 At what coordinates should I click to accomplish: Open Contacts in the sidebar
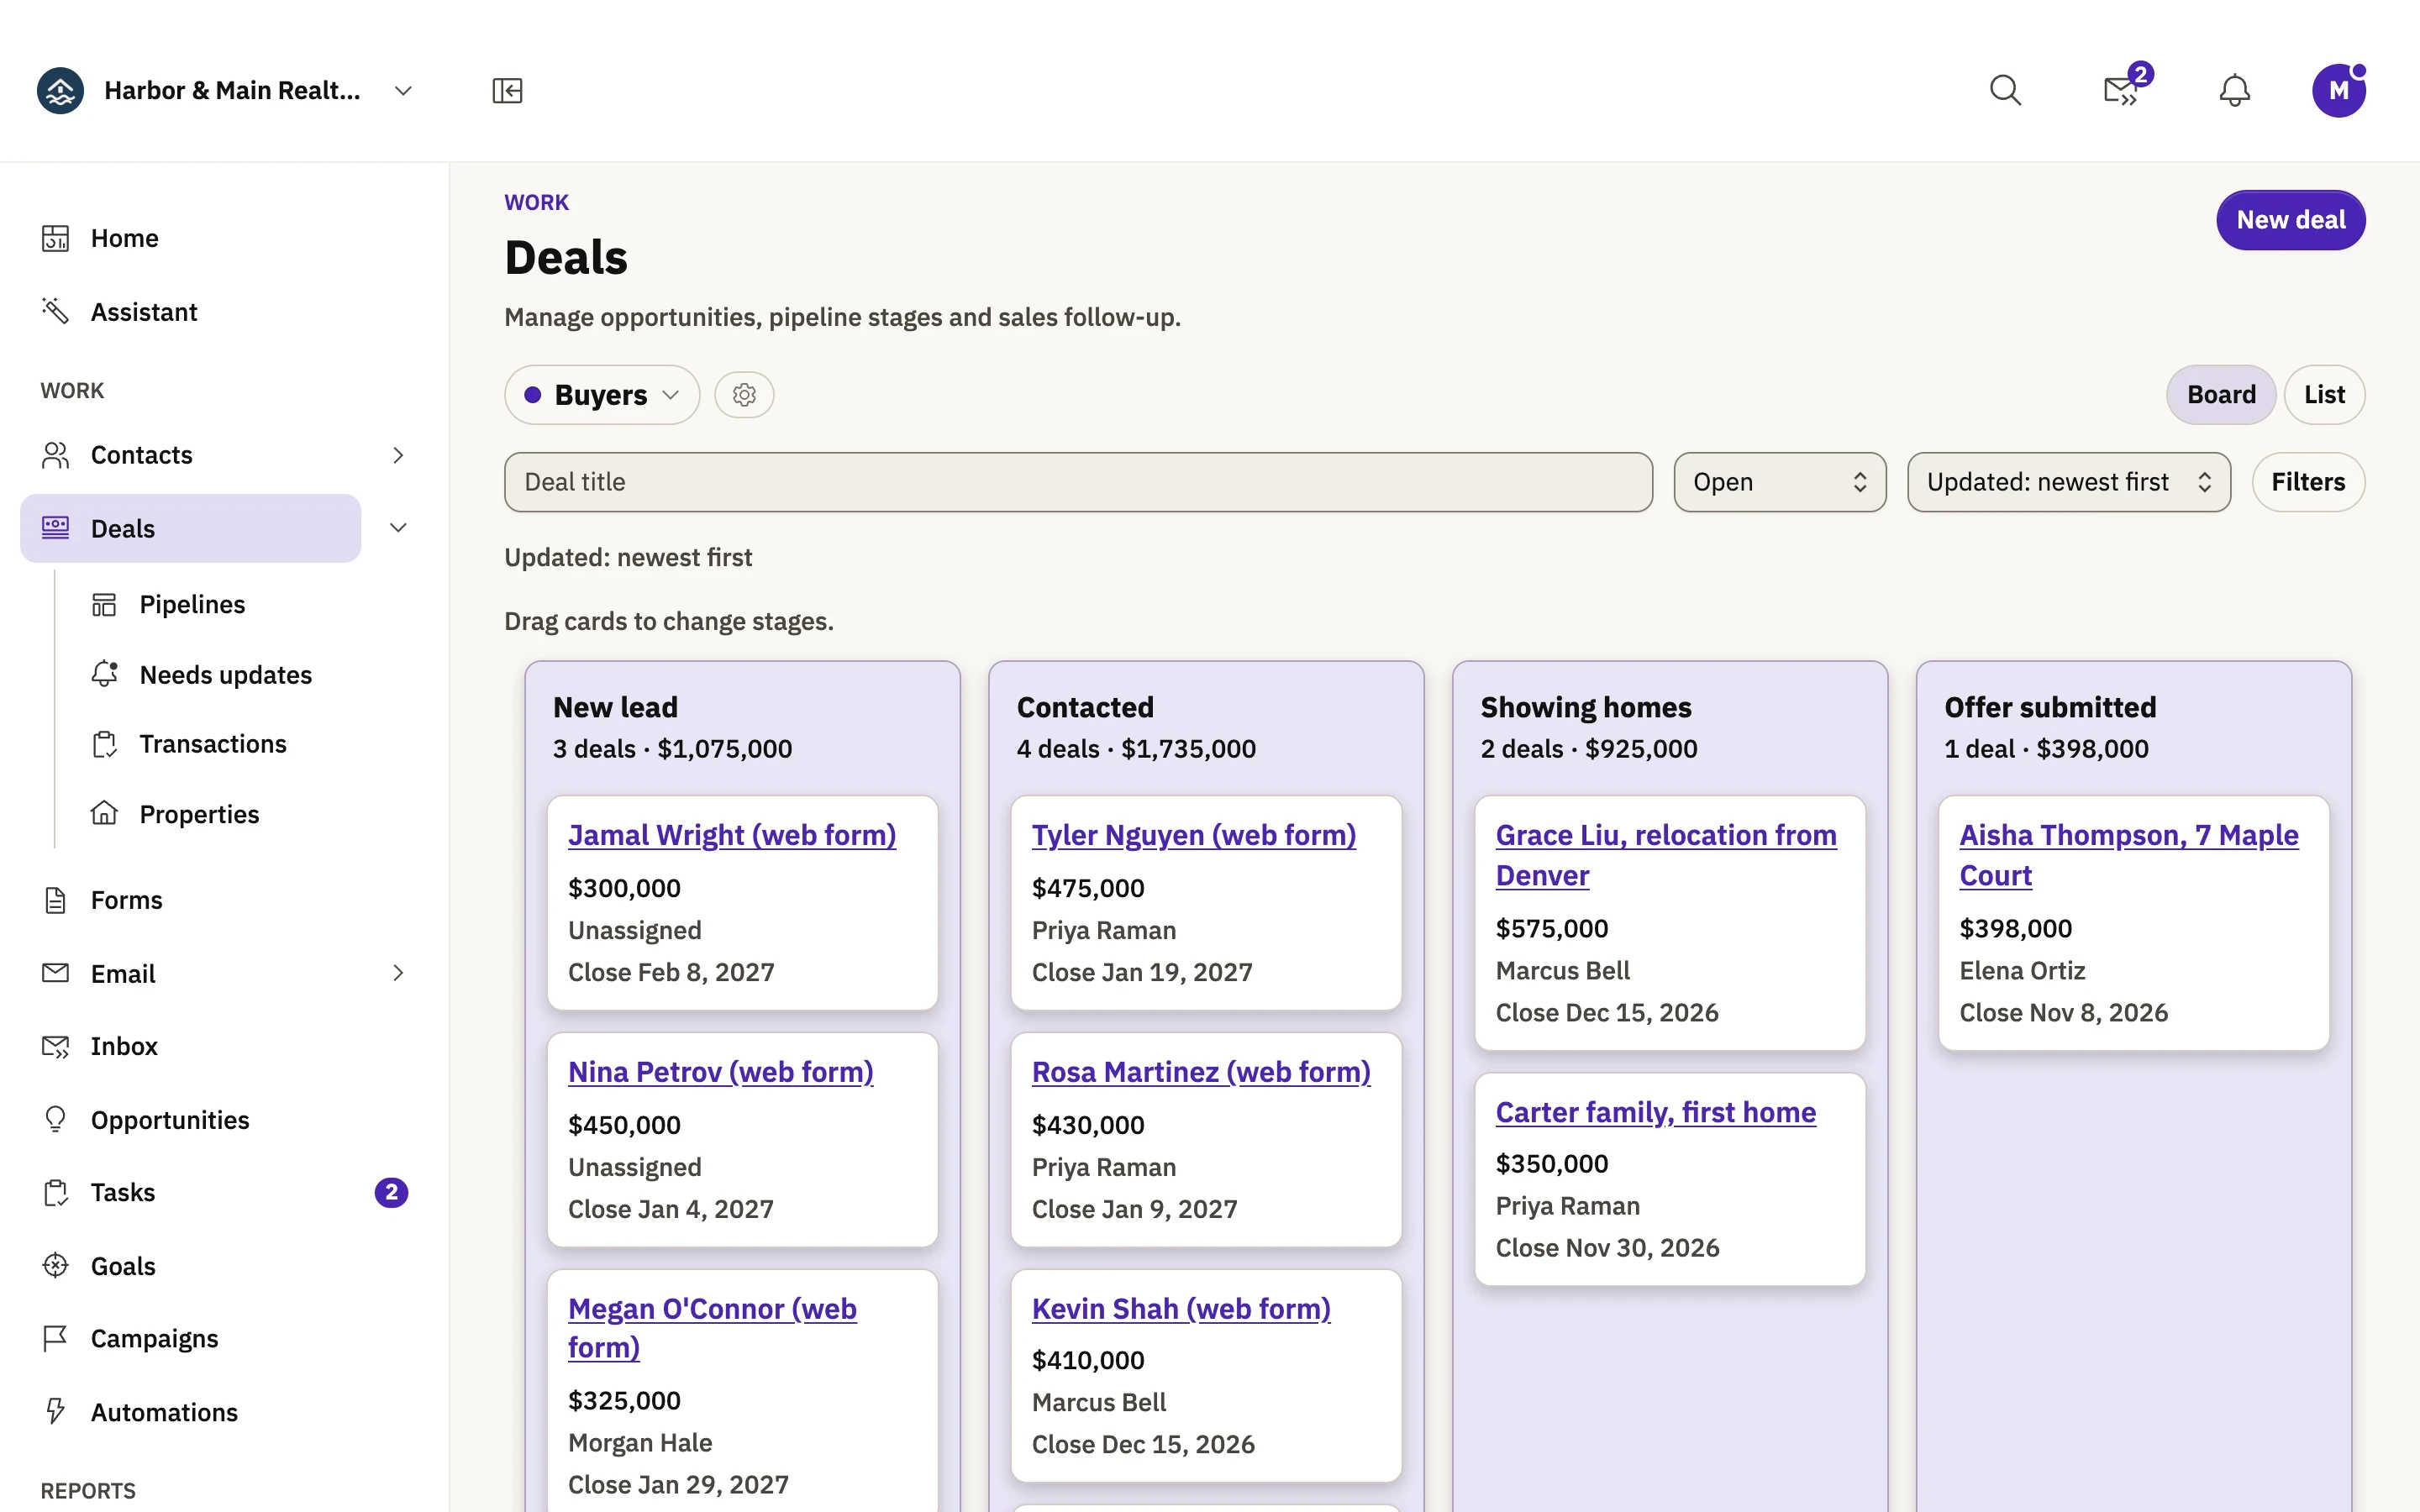[191, 455]
